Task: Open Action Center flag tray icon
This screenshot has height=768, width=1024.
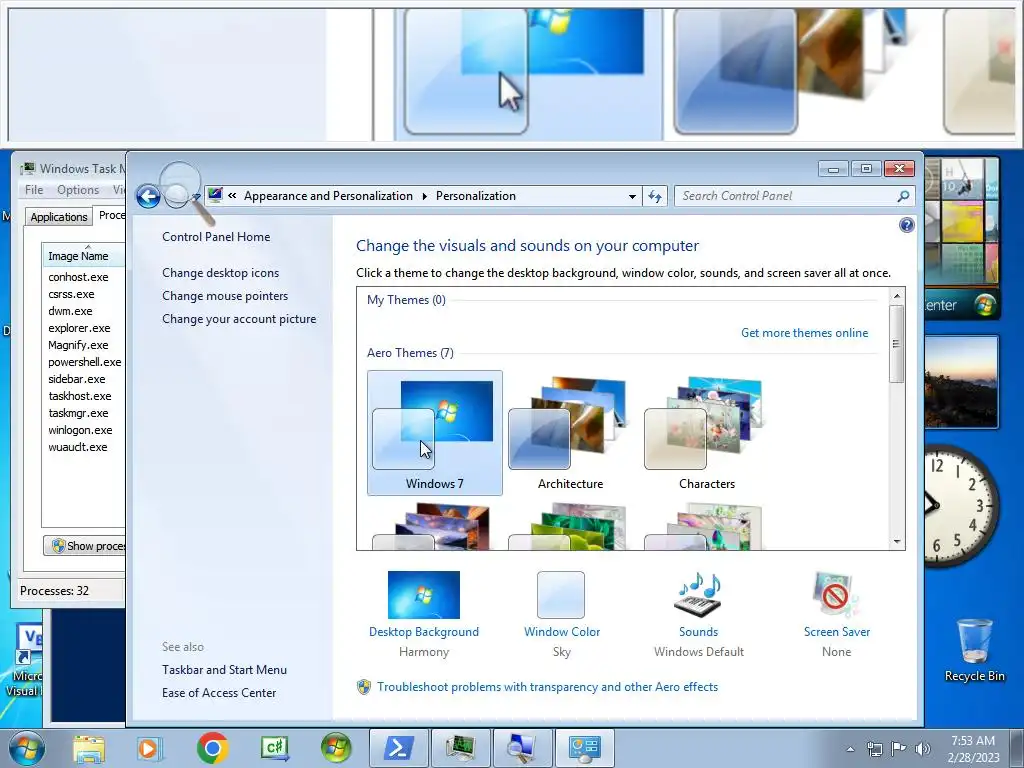Action: 899,749
